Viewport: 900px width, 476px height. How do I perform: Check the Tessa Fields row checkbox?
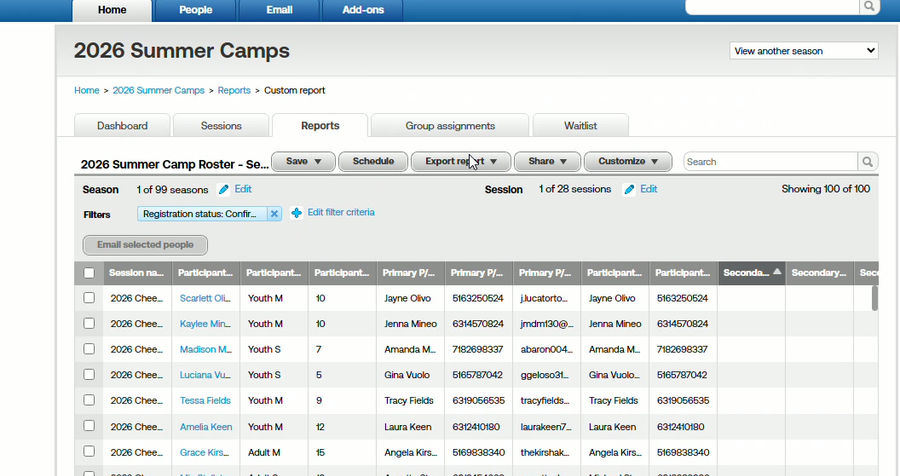[x=89, y=400]
